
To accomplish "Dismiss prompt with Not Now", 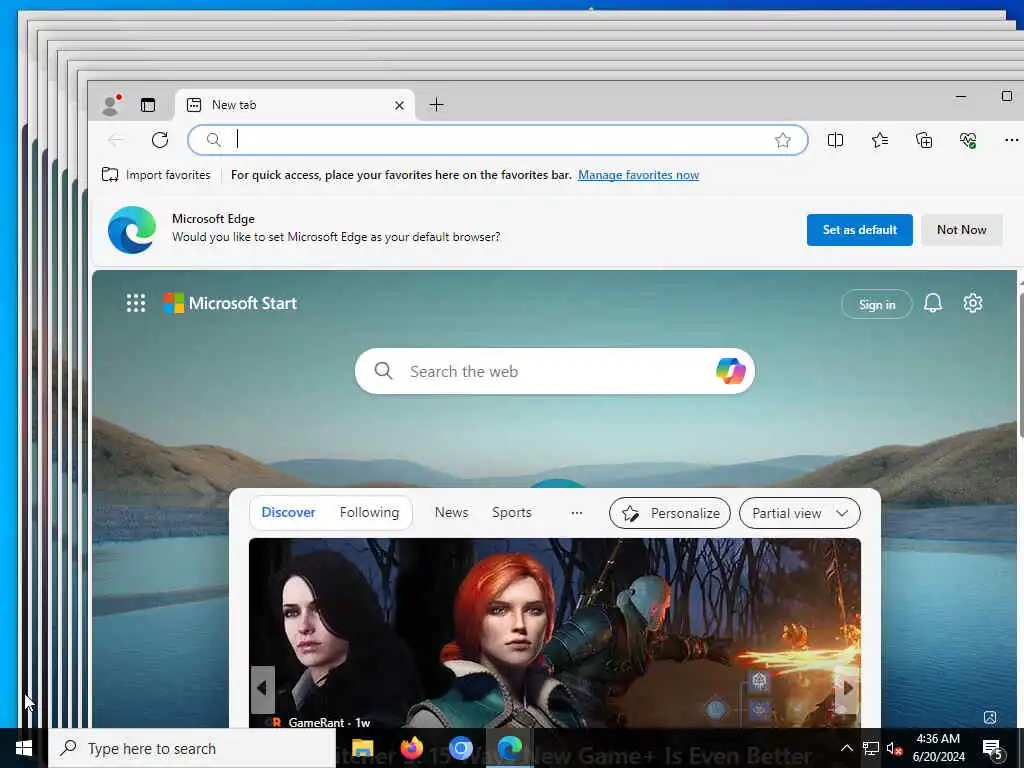I will coord(961,230).
